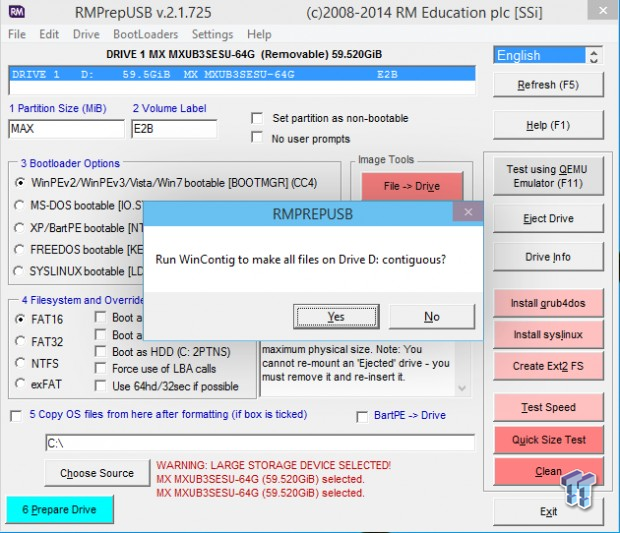Click the language selector spinner arrows
Viewport: 620px width, 533px height.
(x=594, y=55)
